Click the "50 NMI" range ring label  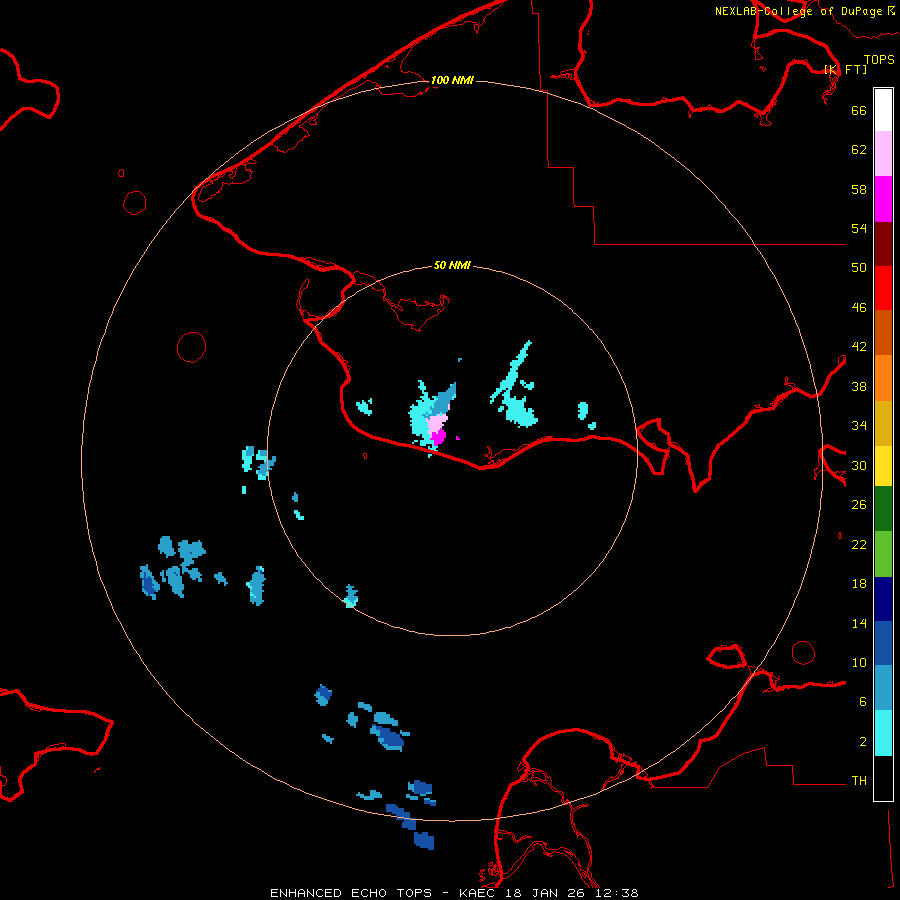click(452, 265)
